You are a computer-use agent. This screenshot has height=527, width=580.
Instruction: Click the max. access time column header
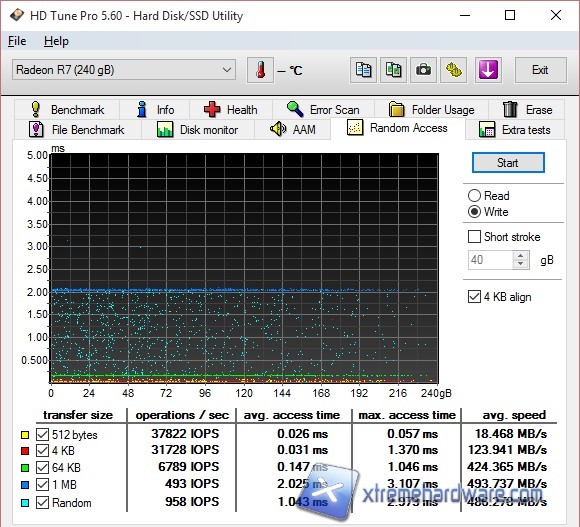[407, 415]
